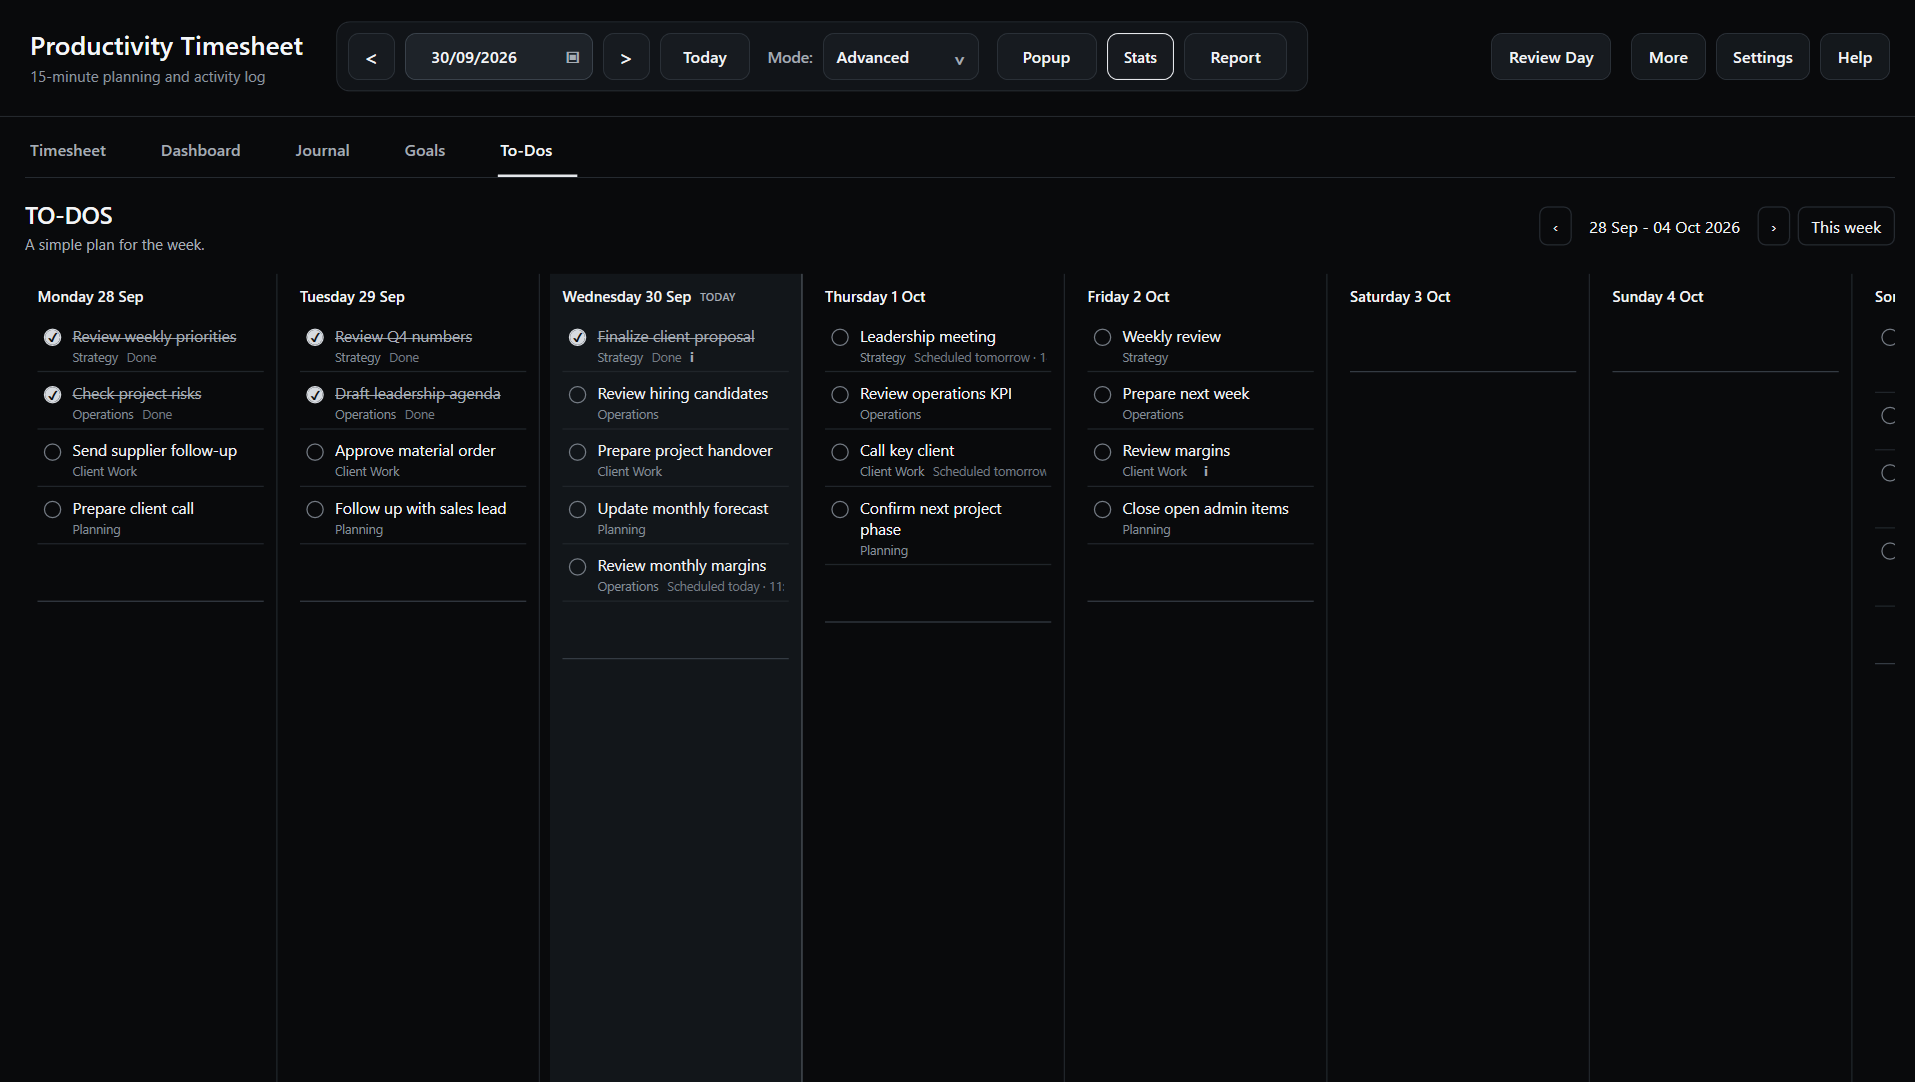Check off Prepare project handover
This screenshot has width=1915, height=1082.
click(x=577, y=452)
